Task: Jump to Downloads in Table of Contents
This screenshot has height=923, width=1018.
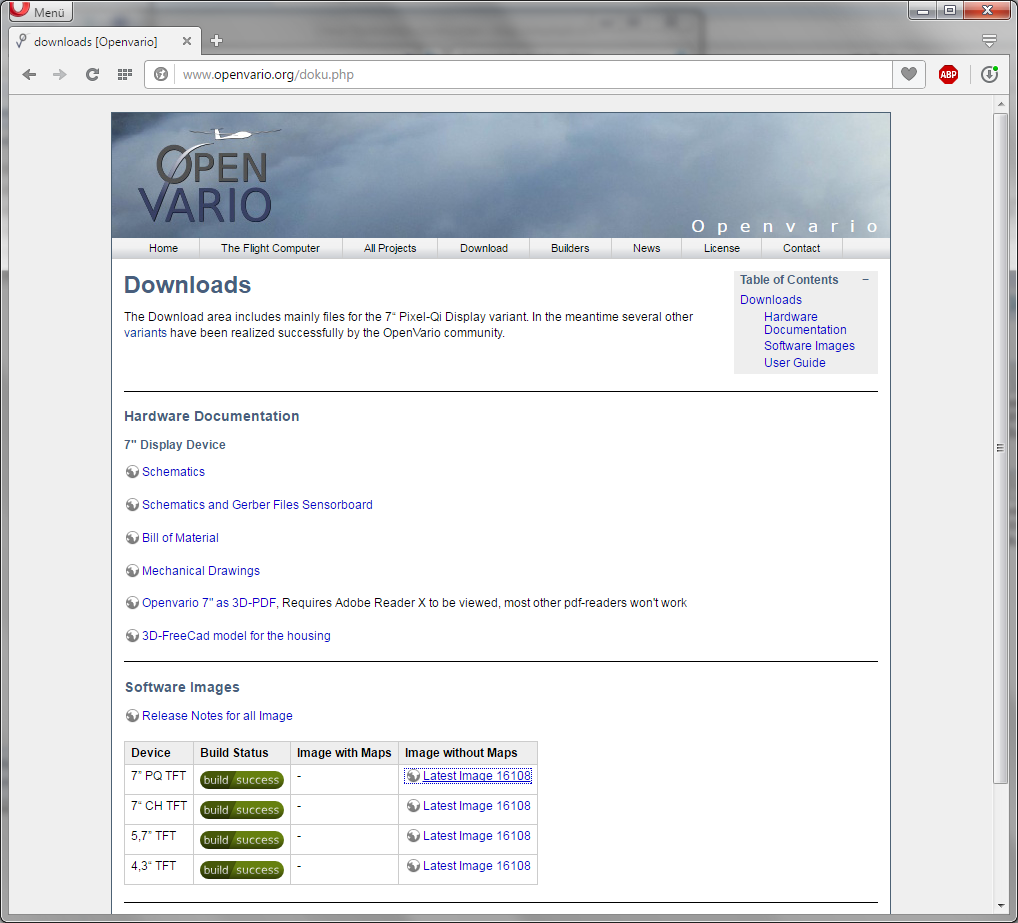Action: pyautogui.click(x=771, y=300)
